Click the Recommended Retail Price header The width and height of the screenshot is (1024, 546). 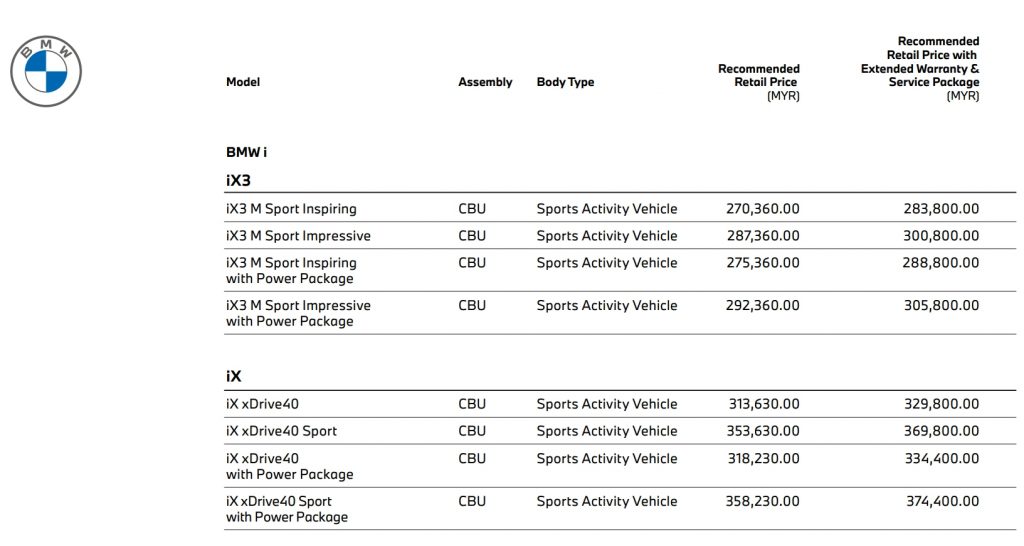click(759, 76)
